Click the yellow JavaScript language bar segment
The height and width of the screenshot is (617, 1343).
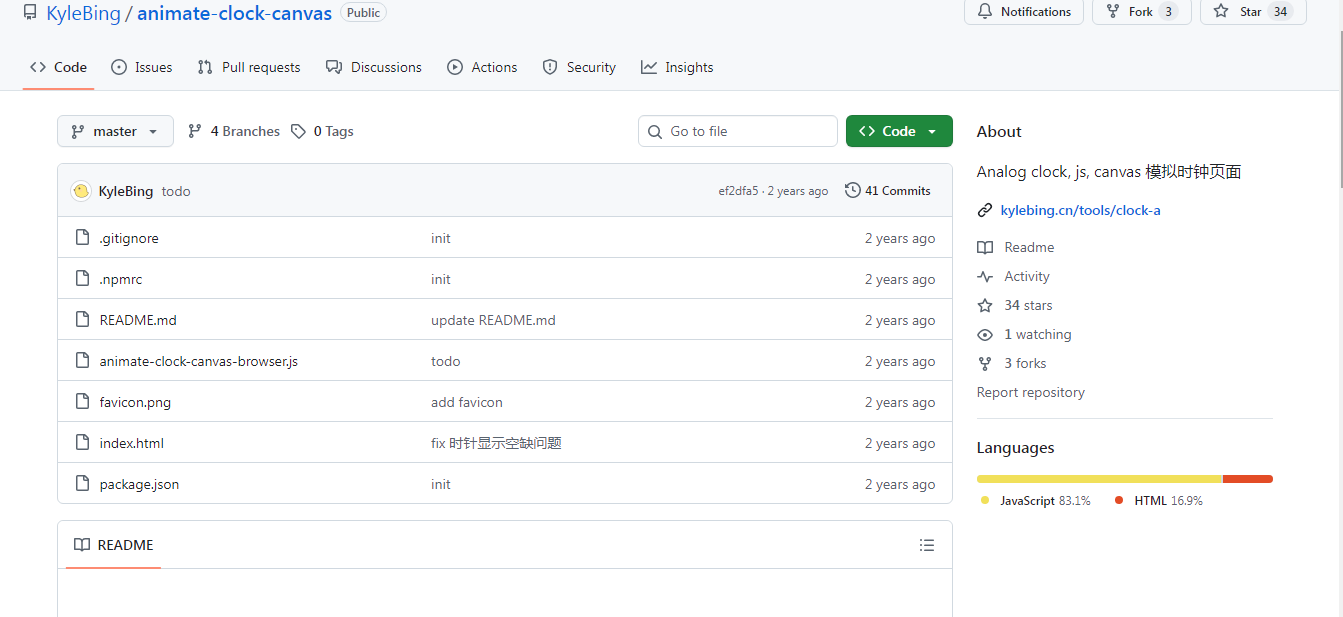pyautogui.click(x=1100, y=479)
